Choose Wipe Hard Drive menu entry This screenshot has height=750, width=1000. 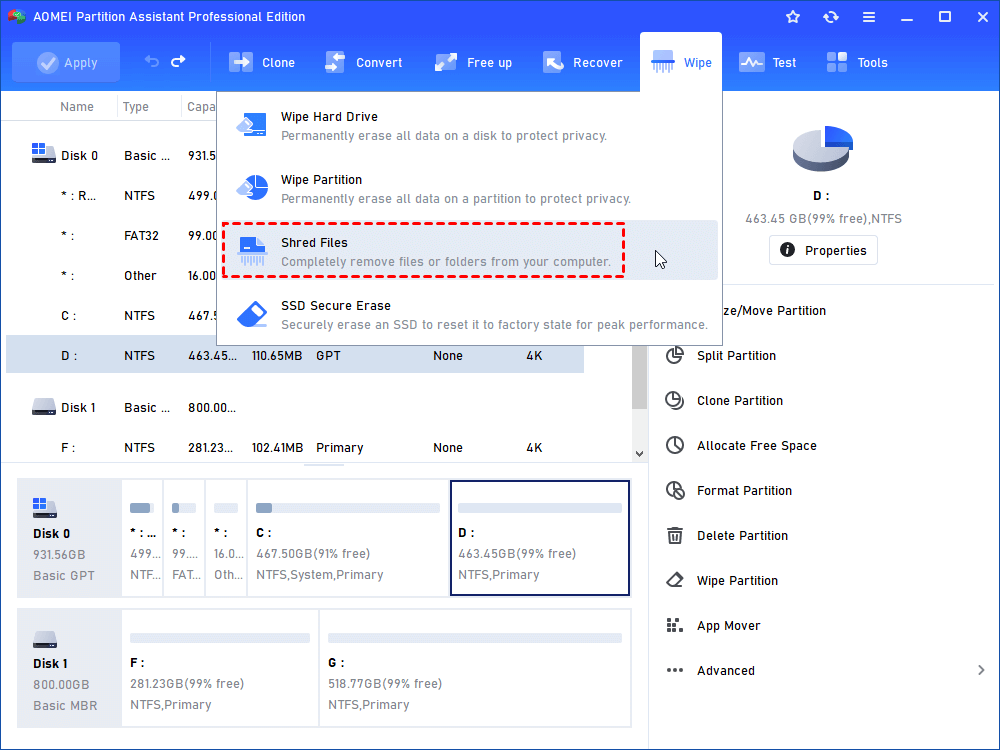pos(443,126)
